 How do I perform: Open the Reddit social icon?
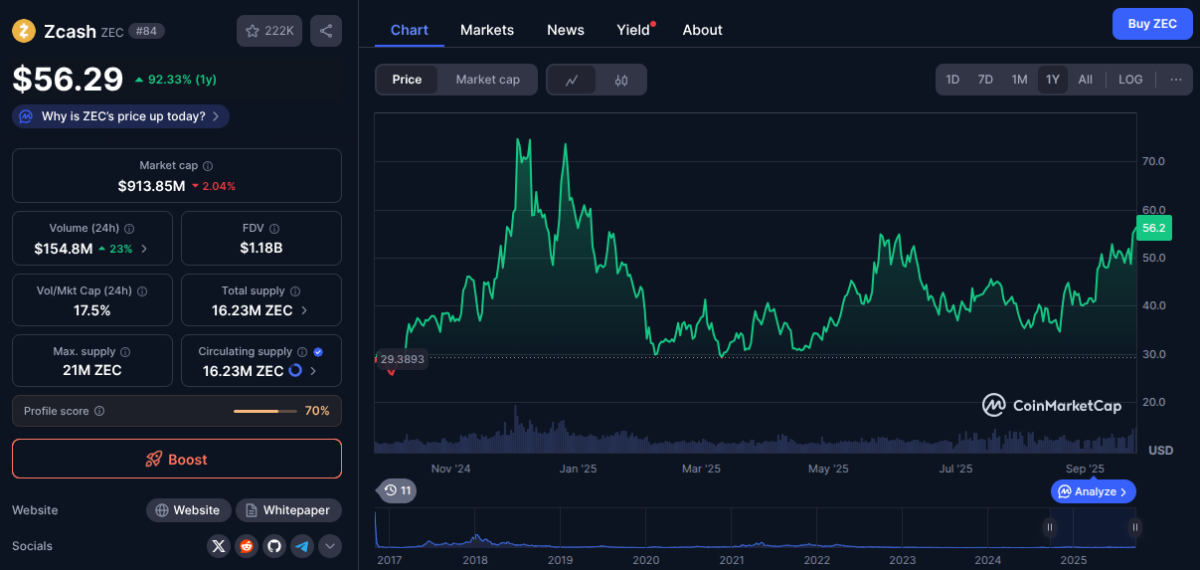coord(246,546)
